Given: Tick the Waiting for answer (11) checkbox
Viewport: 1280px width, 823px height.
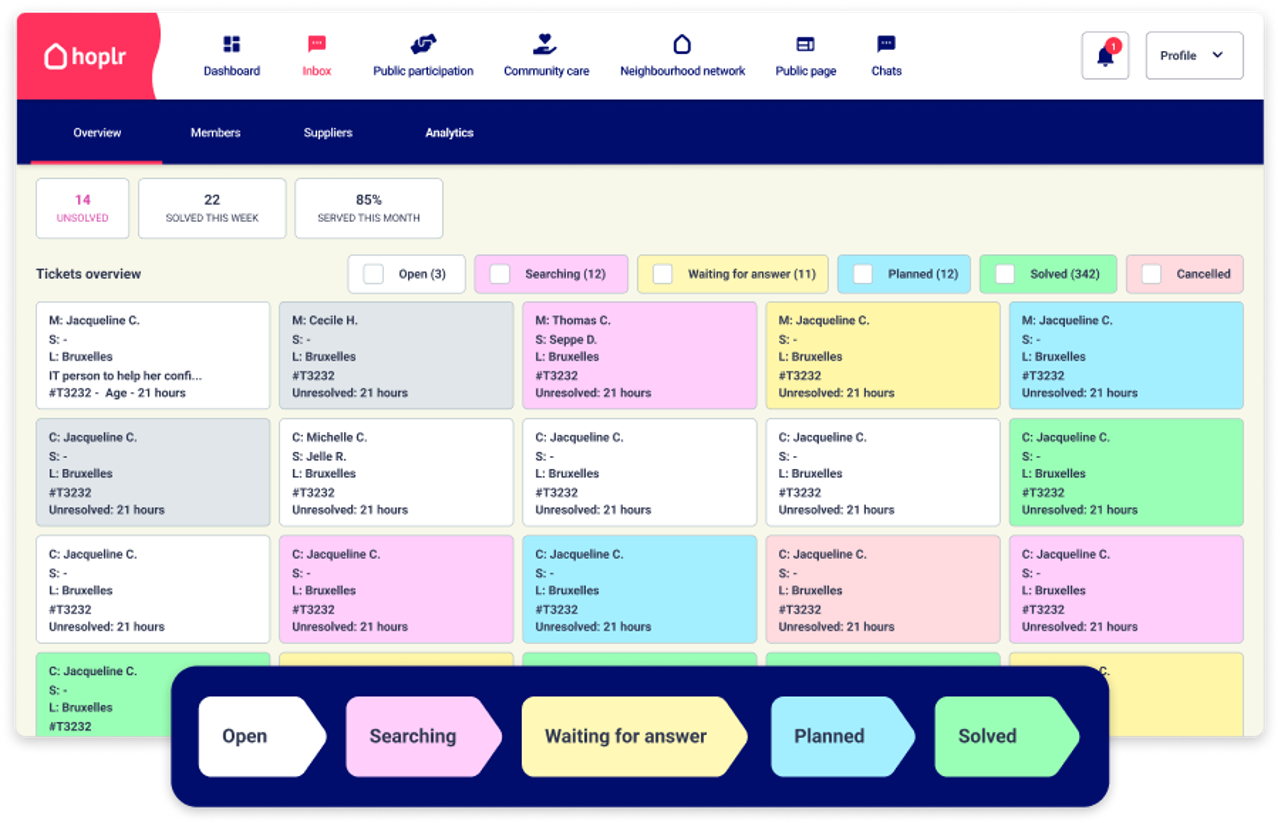Looking at the screenshot, I should (662, 274).
